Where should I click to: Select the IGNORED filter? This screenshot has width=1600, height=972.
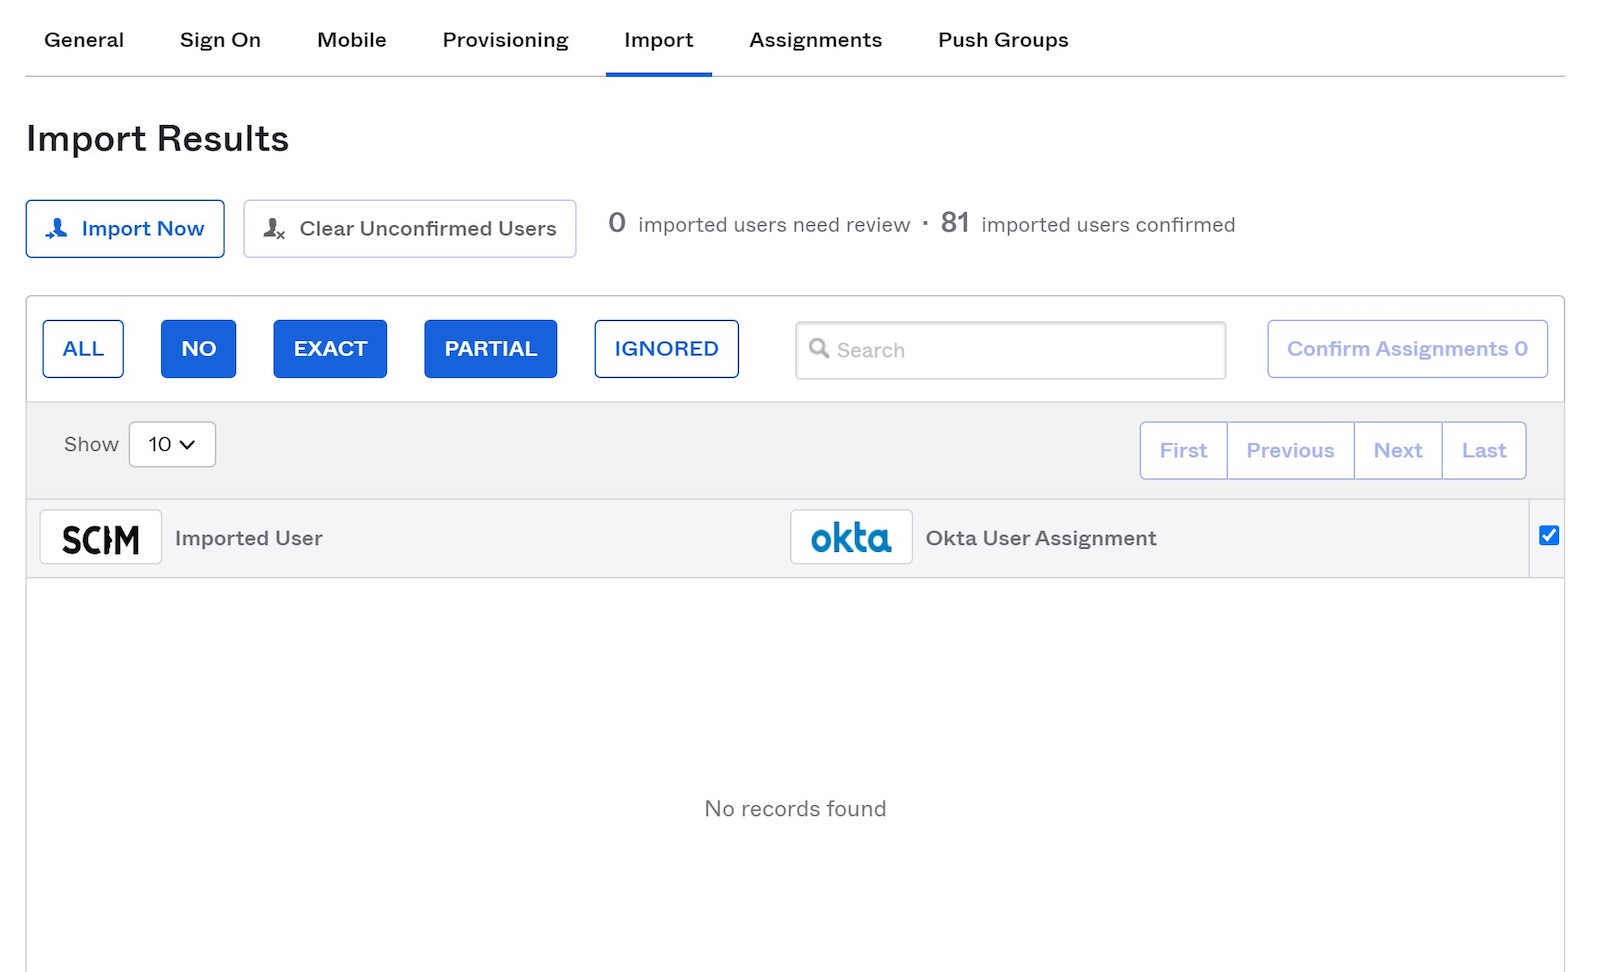[x=665, y=348]
